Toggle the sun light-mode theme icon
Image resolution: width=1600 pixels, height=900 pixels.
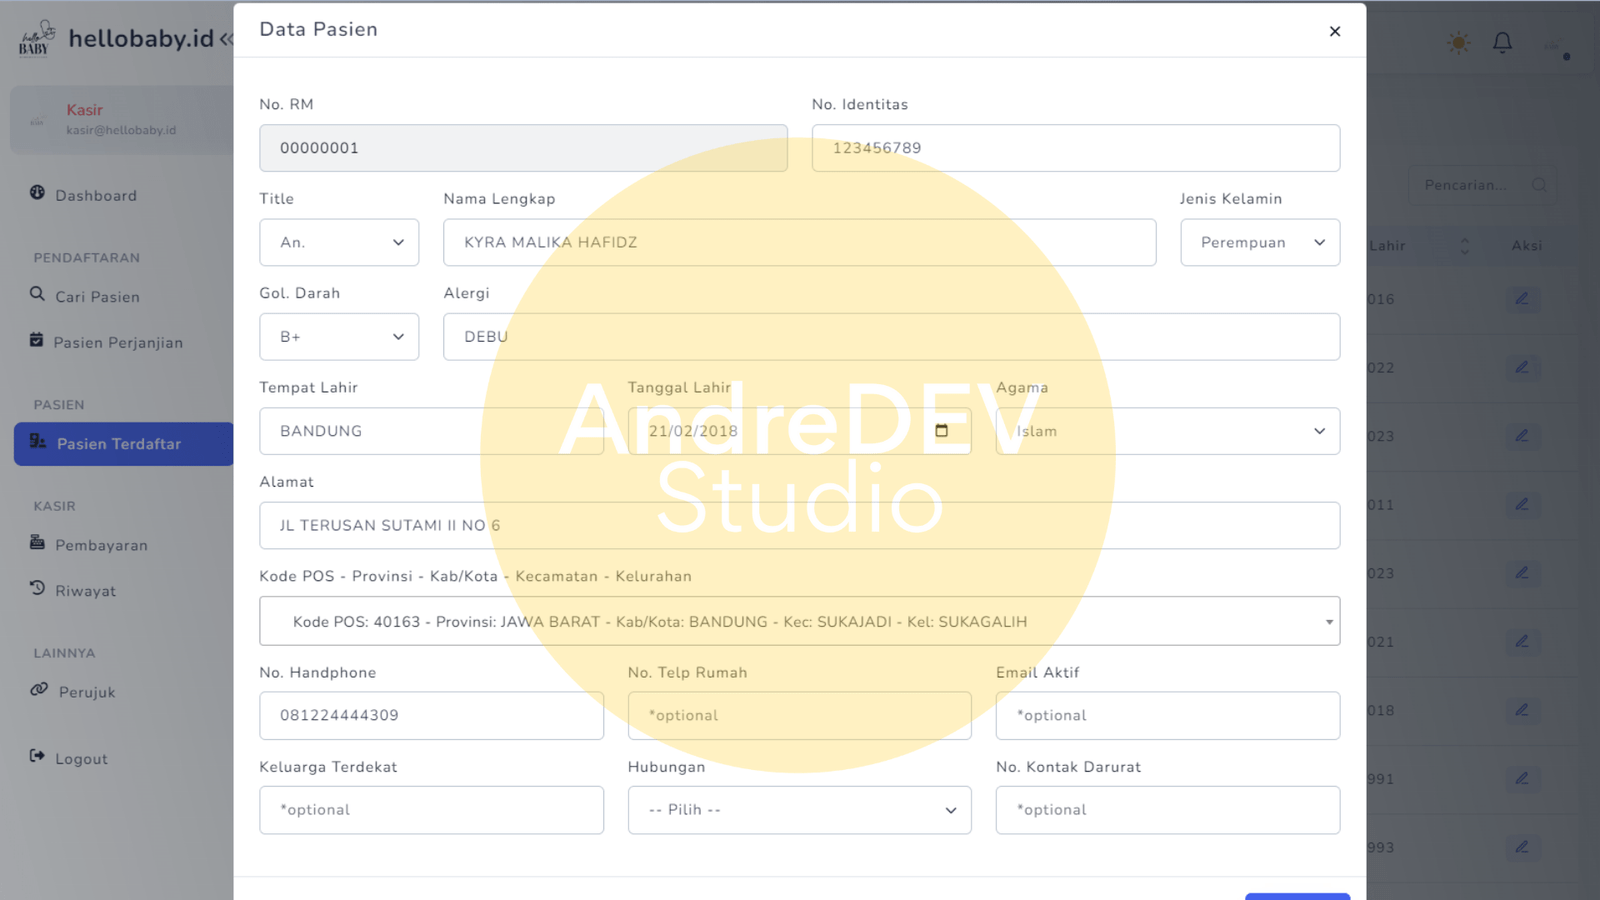point(1459,43)
